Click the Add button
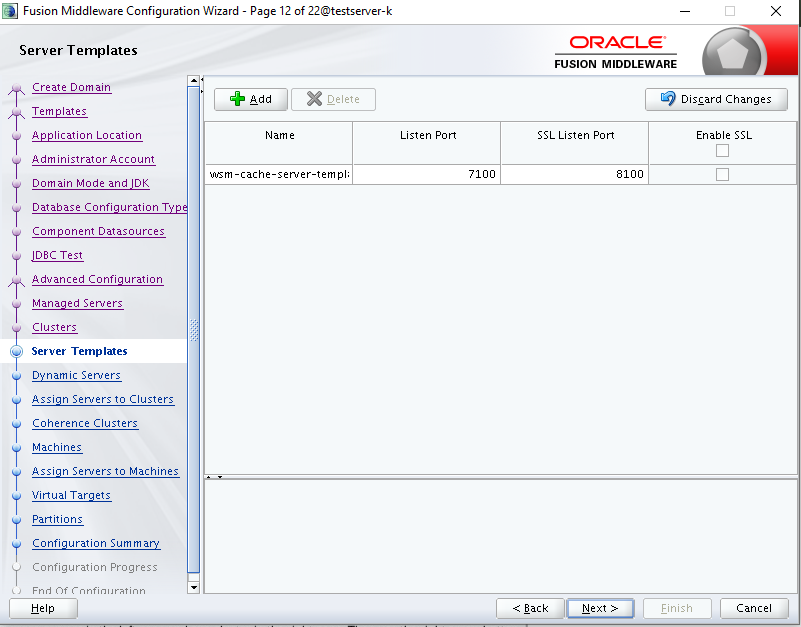 point(251,99)
